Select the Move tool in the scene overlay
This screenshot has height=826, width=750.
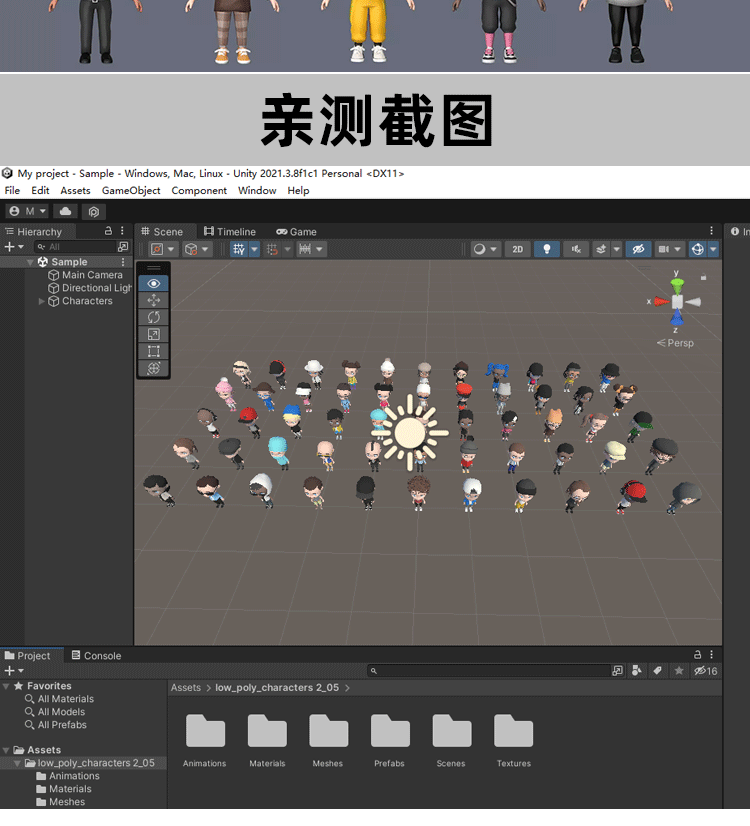point(153,300)
